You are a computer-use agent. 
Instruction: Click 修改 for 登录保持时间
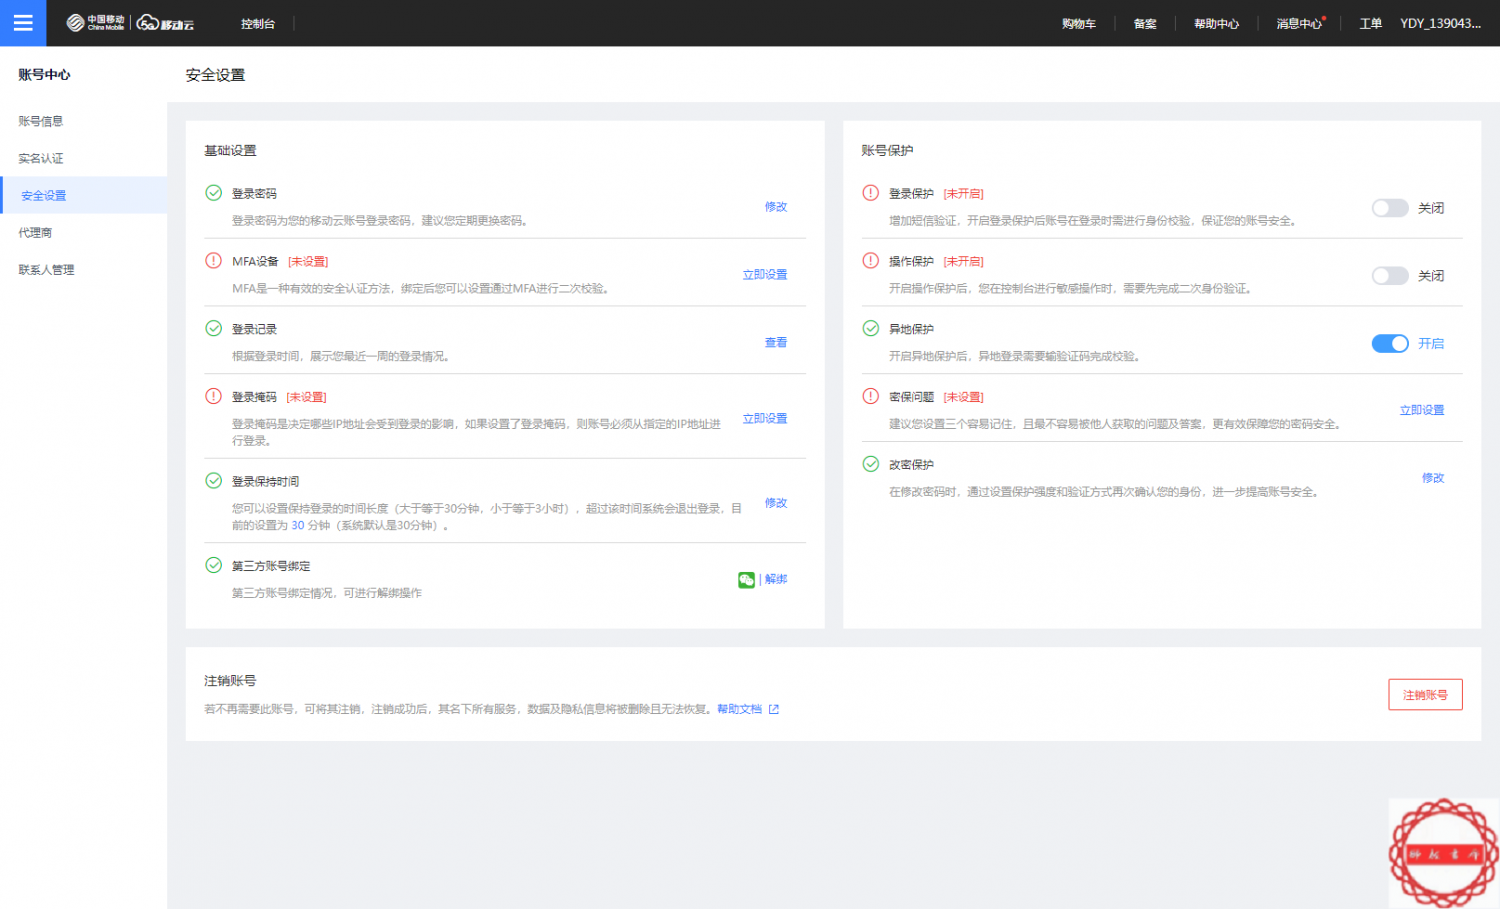(x=776, y=503)
